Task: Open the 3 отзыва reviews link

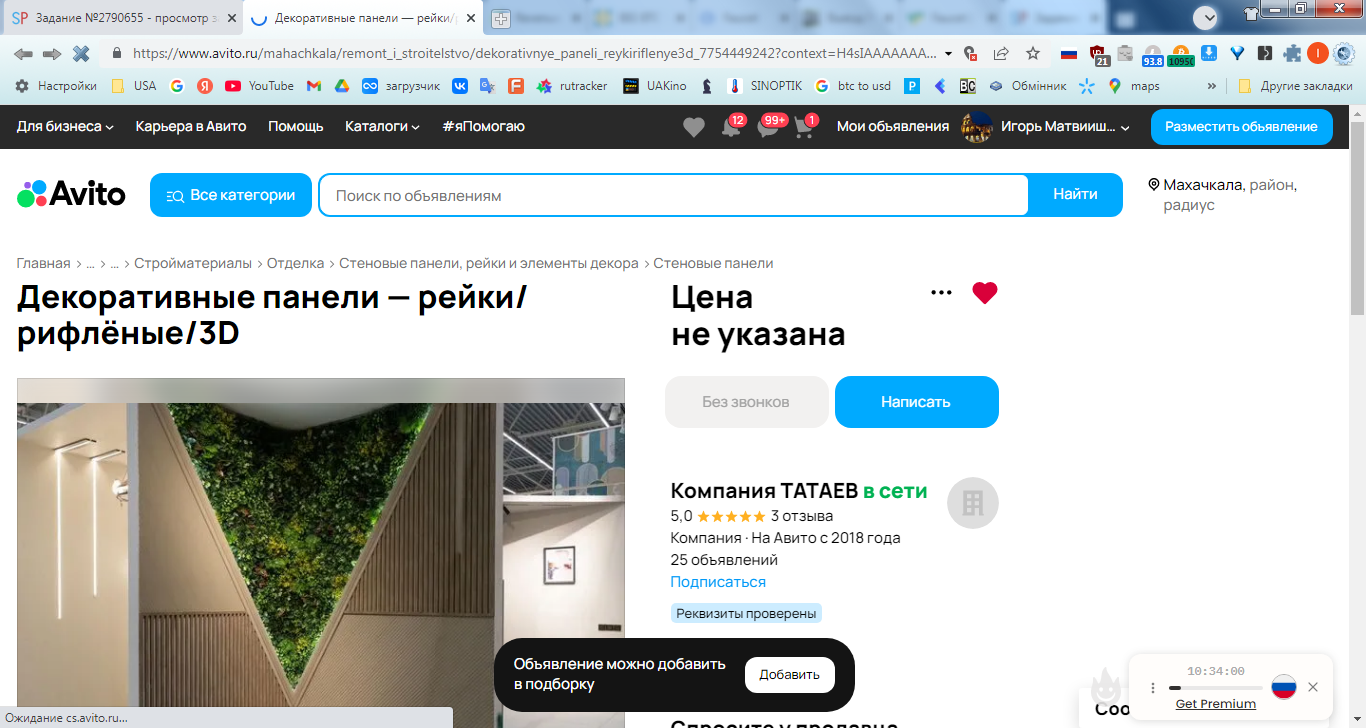Action: 802,516
